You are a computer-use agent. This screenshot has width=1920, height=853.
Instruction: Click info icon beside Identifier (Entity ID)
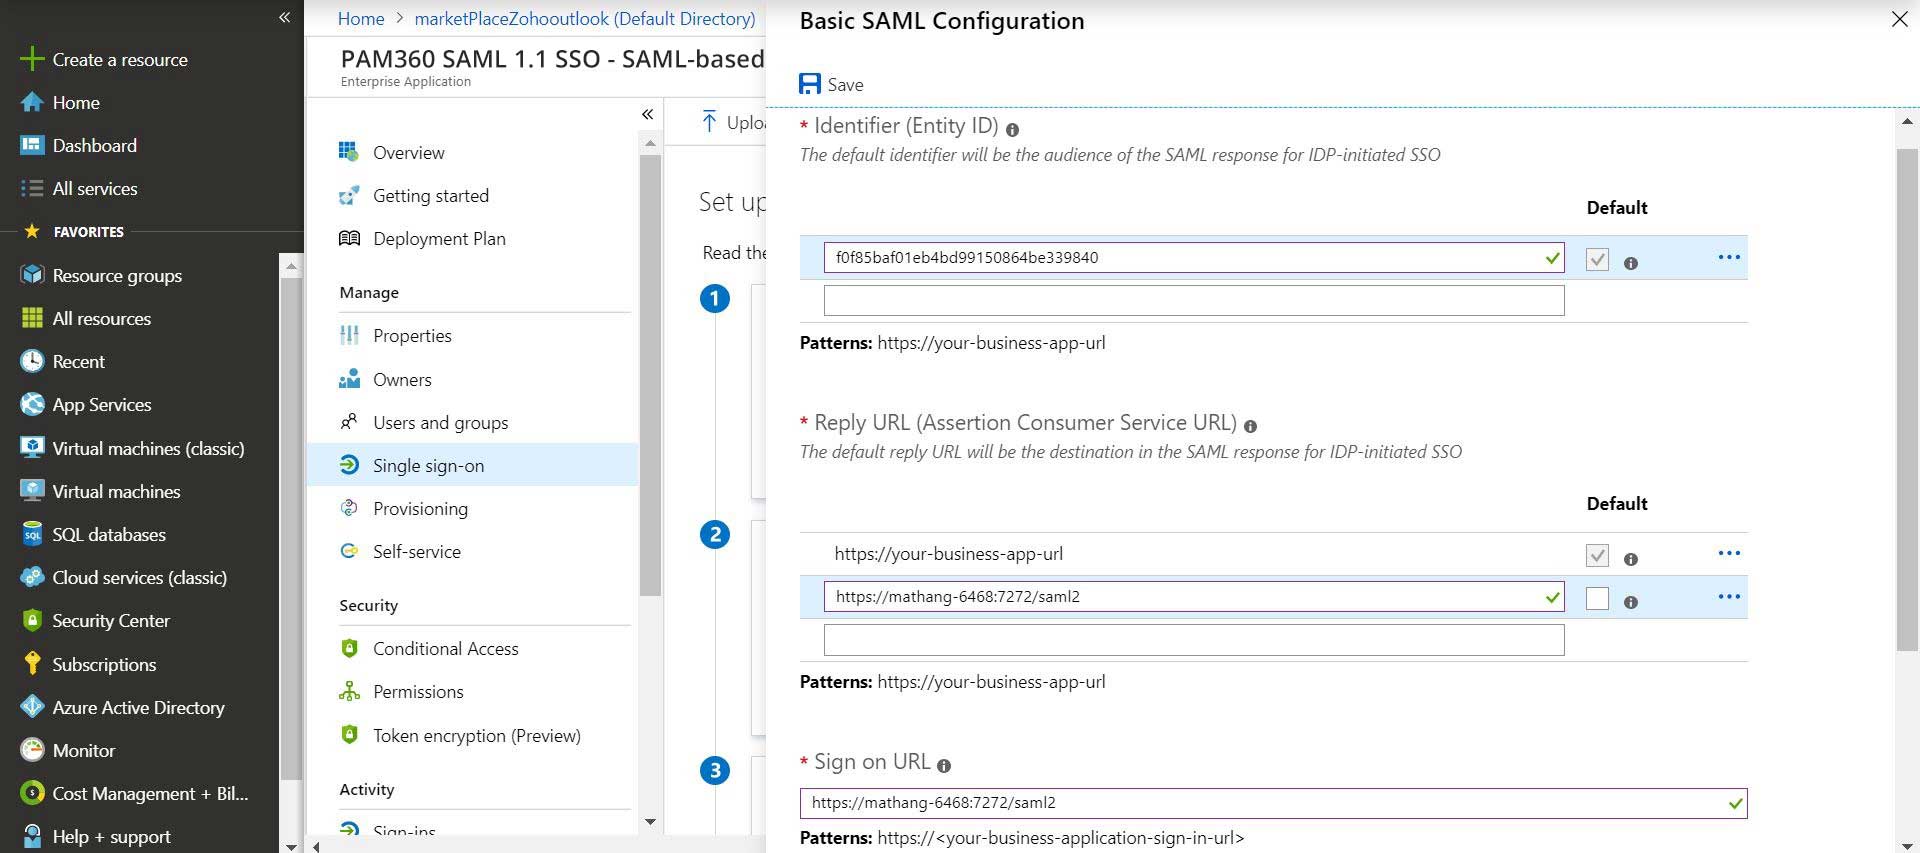1012,130
